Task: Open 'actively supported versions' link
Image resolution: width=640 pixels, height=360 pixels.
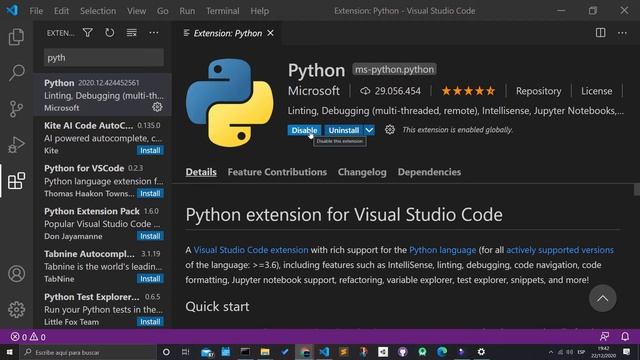Action: pos(560,250)
